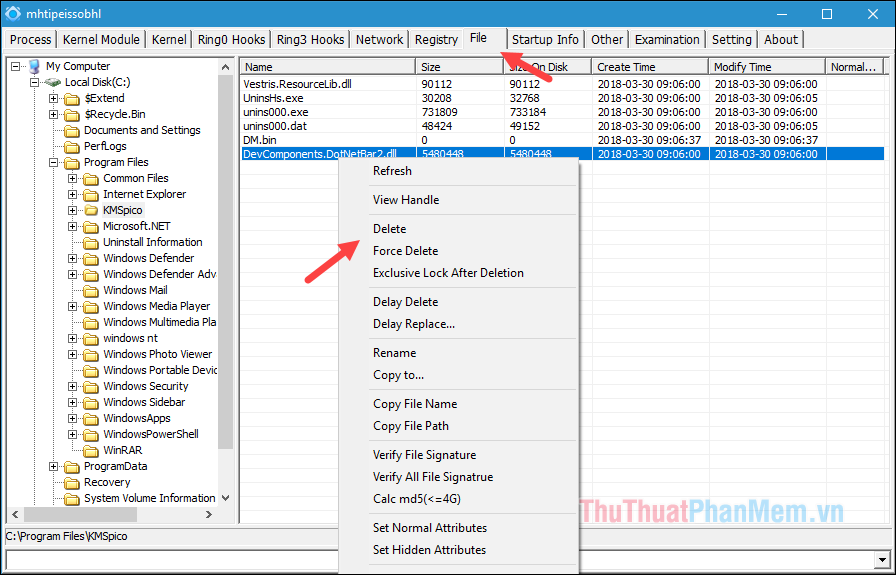The image size is (896, 575).
Task: Select the DM.bin file row
Action: coord(562,140)
